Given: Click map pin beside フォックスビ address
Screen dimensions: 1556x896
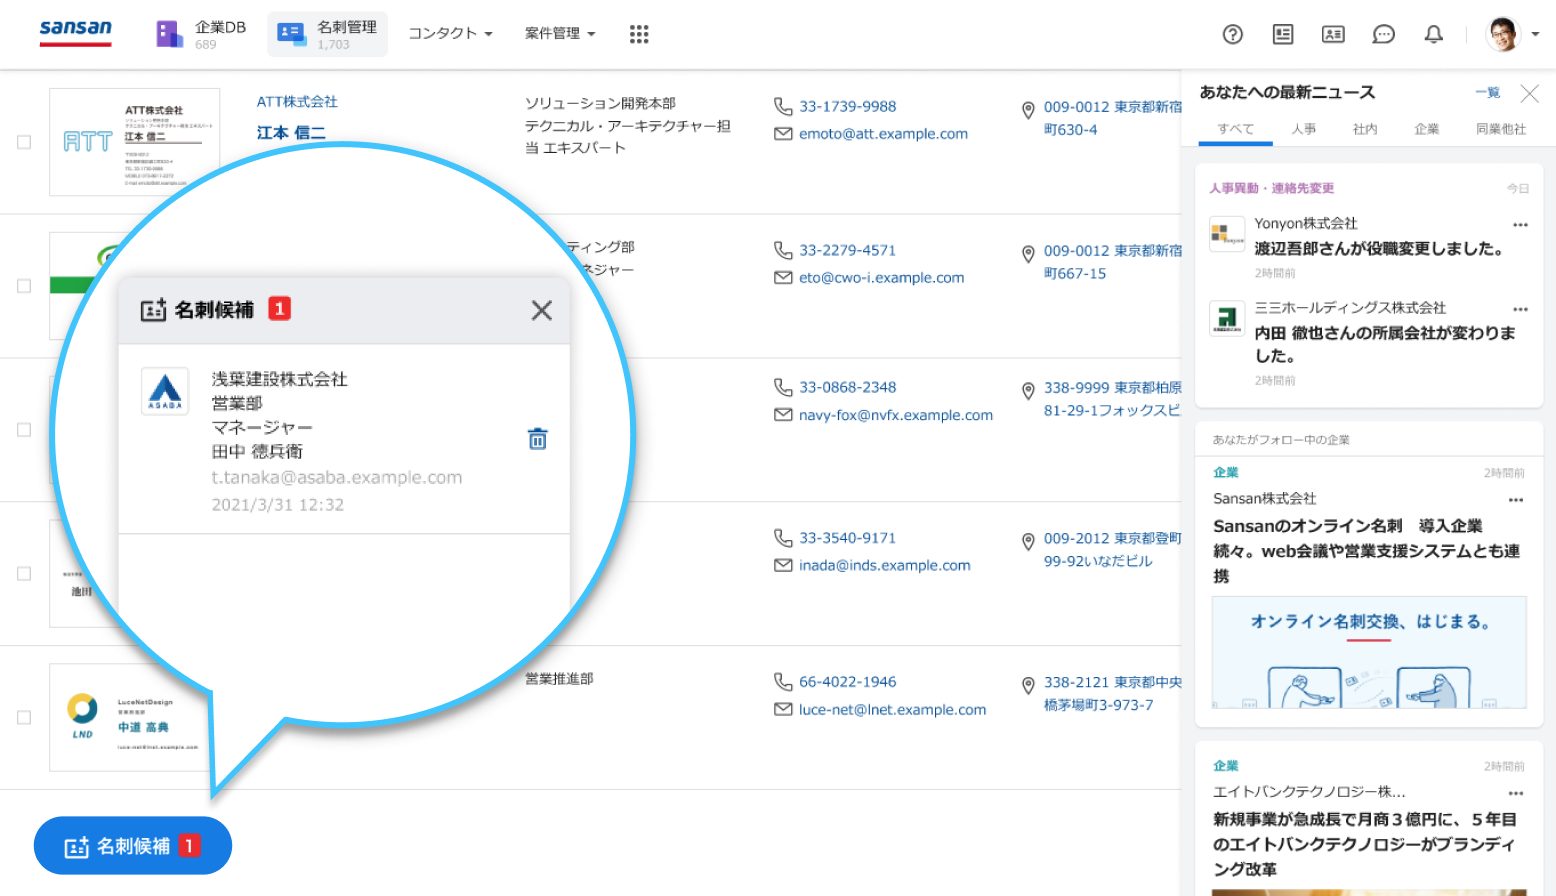Looking at the screenshot, I should (1028, 391).
